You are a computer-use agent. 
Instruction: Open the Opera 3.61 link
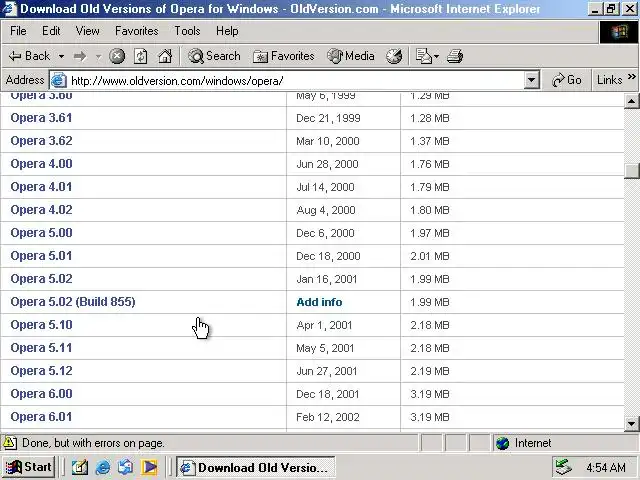pos(41,118)
